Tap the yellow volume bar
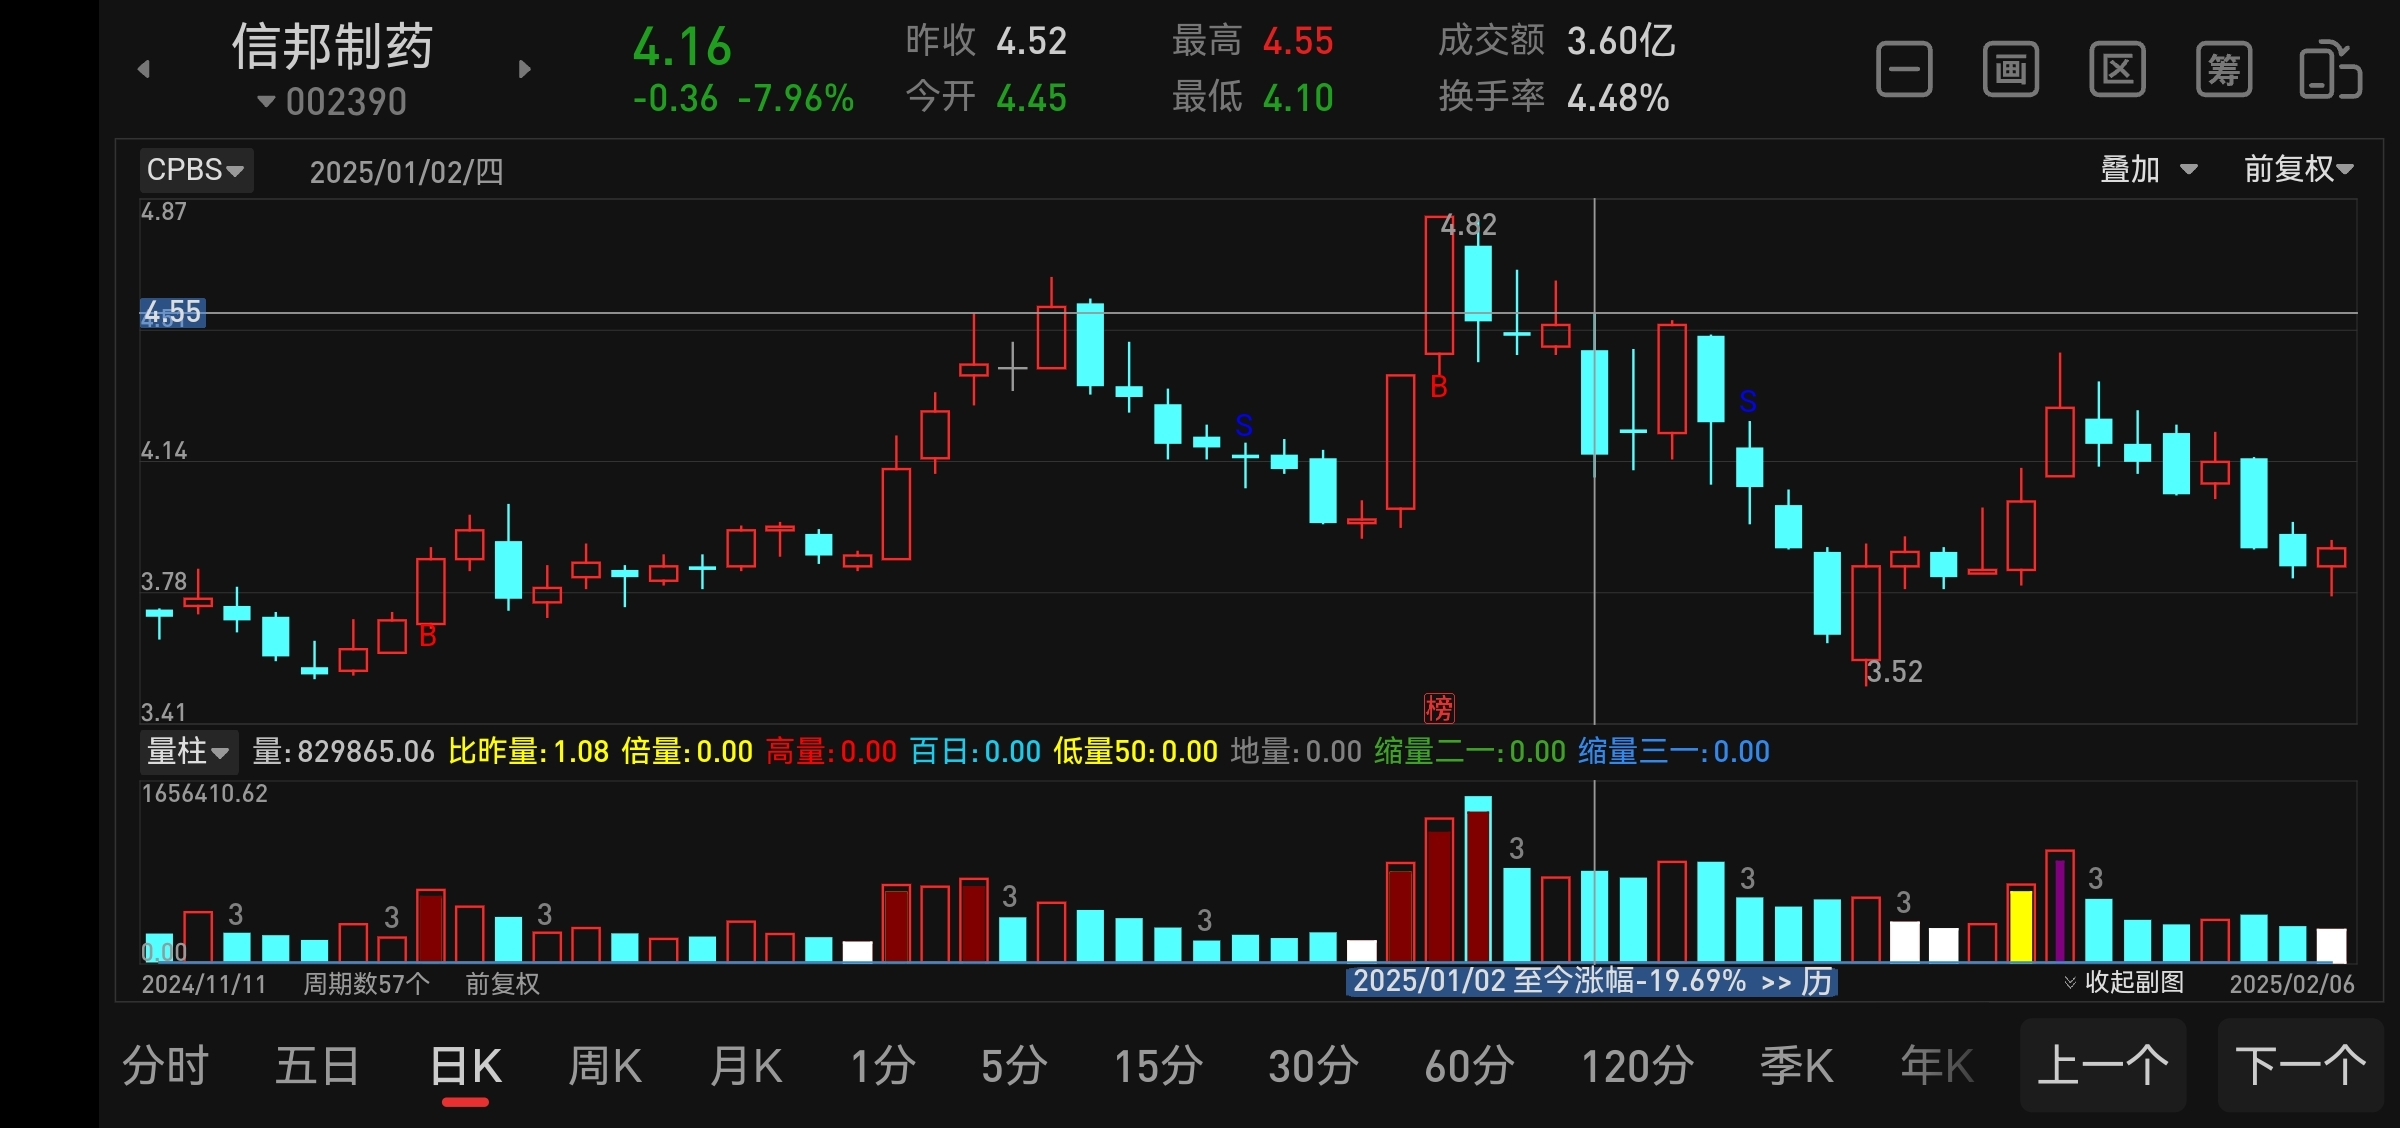This screenshot has height=1128, width=2400. (2021, 925)
